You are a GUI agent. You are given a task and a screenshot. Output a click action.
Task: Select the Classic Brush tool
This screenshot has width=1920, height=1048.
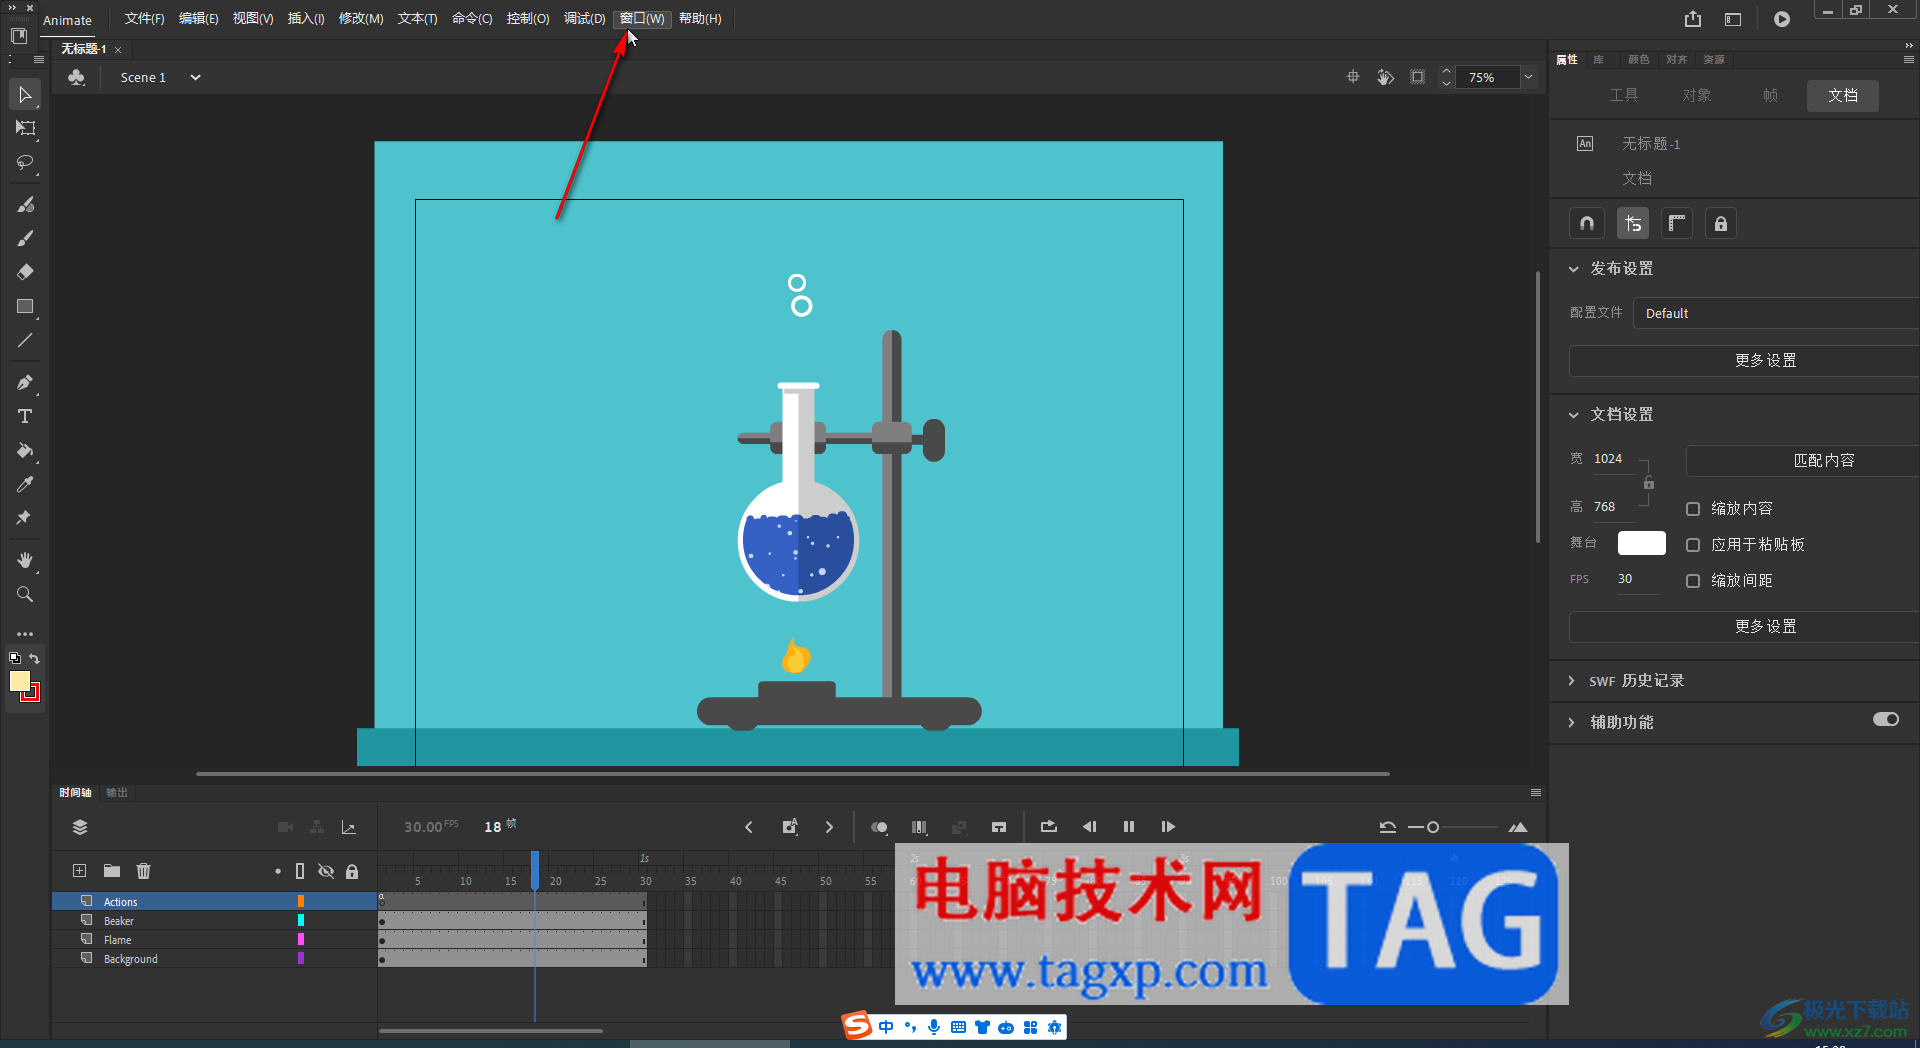[25, 238]
